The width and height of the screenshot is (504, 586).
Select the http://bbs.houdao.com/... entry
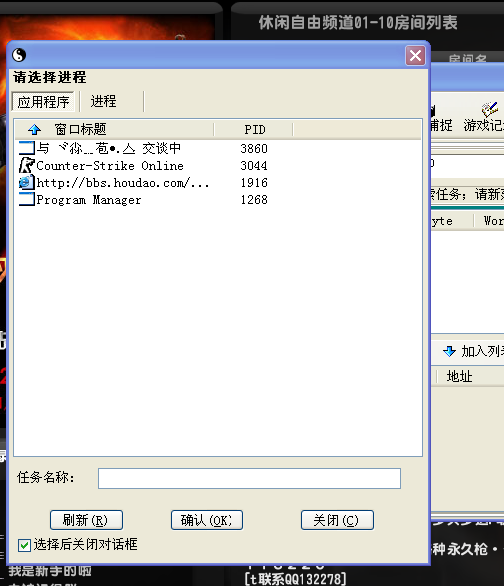tap(123, 183)
